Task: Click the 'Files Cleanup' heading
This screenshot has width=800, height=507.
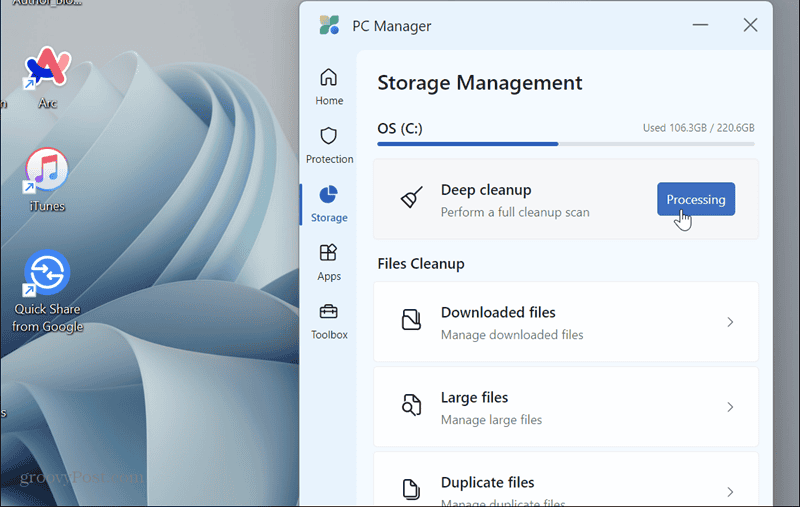Action: [x=421, y=264]
